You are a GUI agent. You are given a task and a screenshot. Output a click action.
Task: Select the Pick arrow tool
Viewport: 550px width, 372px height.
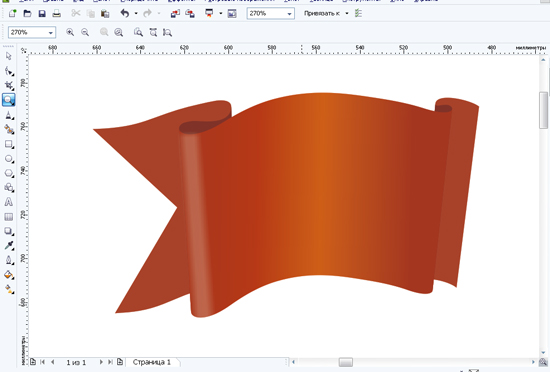coord(8,56)
